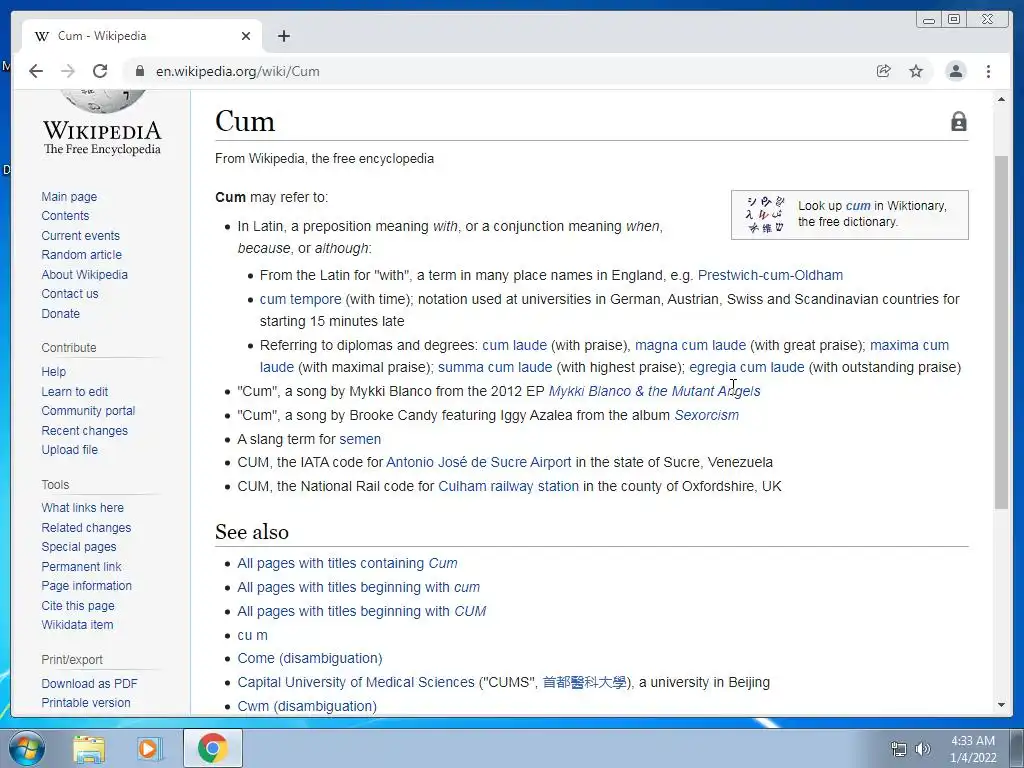The height and width of the screenshot is (768, 1024).
Task: Select the Cum - Wikipedia browser tab
Action: (x=142, y=36)
